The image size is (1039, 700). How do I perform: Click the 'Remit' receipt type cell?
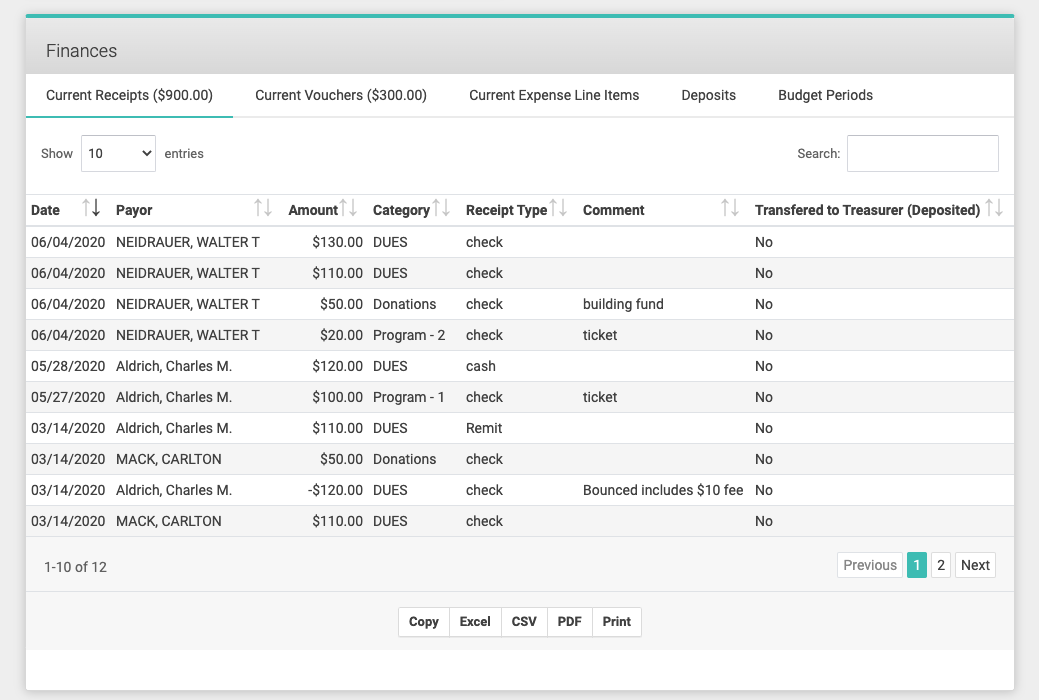click(484, 428)
